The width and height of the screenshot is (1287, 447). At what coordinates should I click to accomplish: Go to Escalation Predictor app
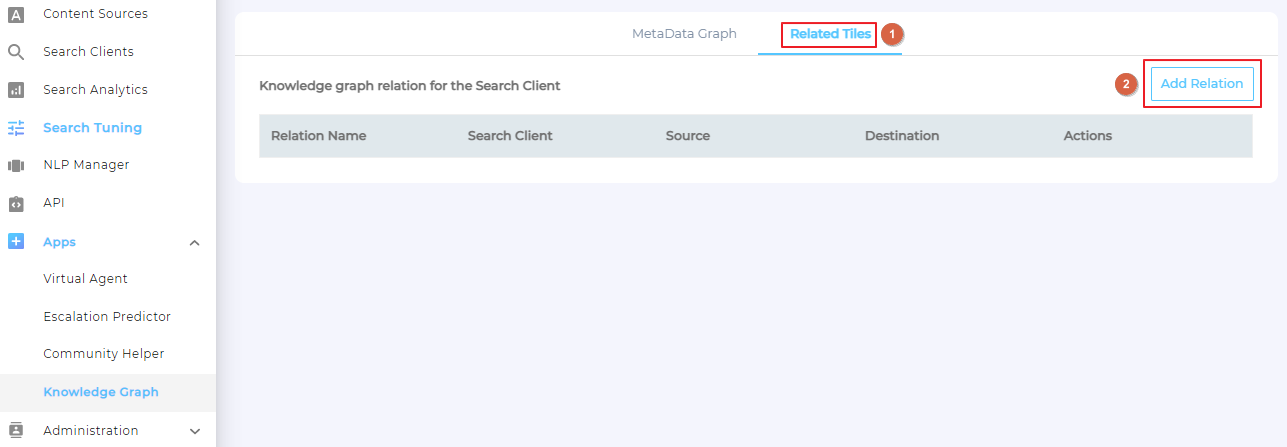(x=107, y=317)
